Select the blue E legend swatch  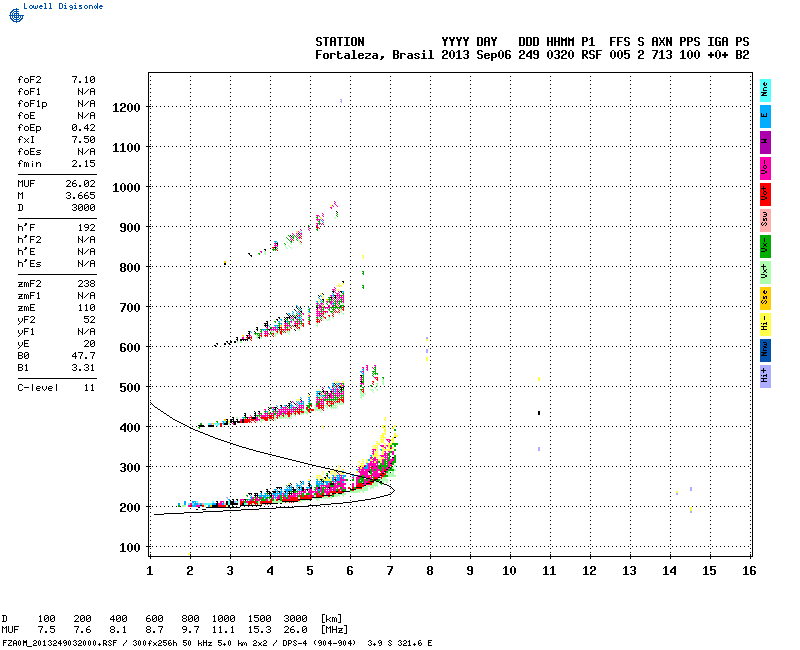[x=765, y=117]
